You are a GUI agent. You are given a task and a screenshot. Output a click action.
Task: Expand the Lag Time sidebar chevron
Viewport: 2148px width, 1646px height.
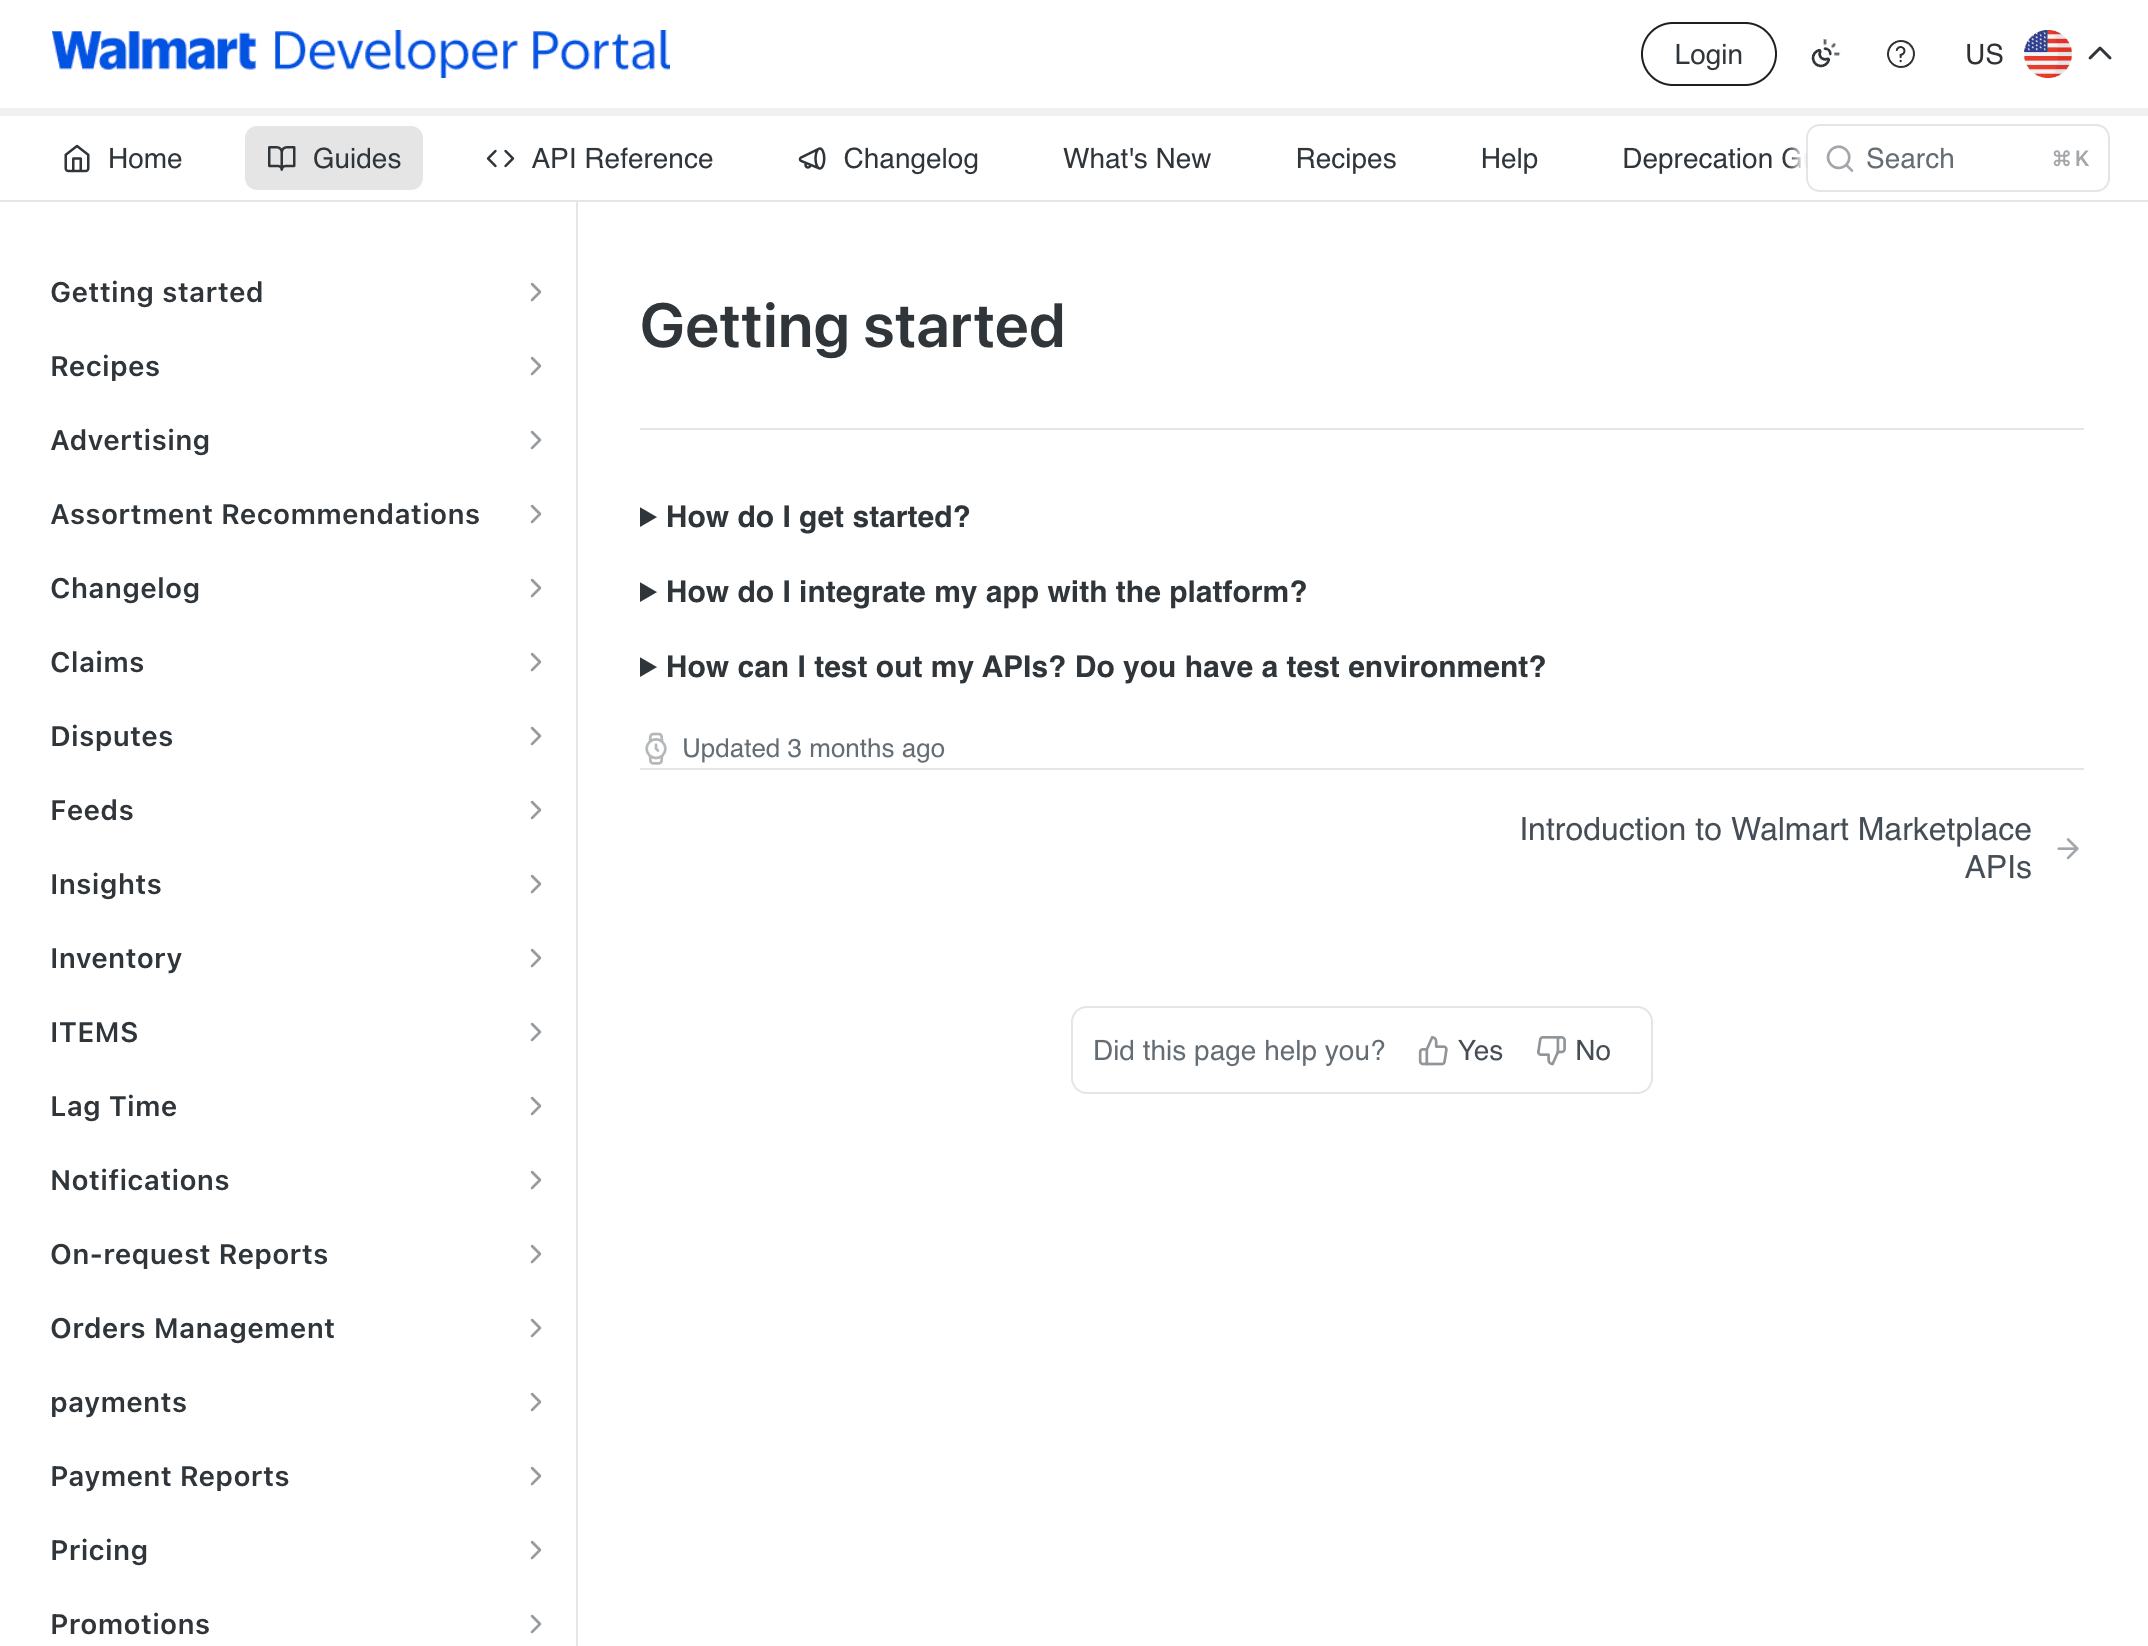click(x=536, y=1106)
